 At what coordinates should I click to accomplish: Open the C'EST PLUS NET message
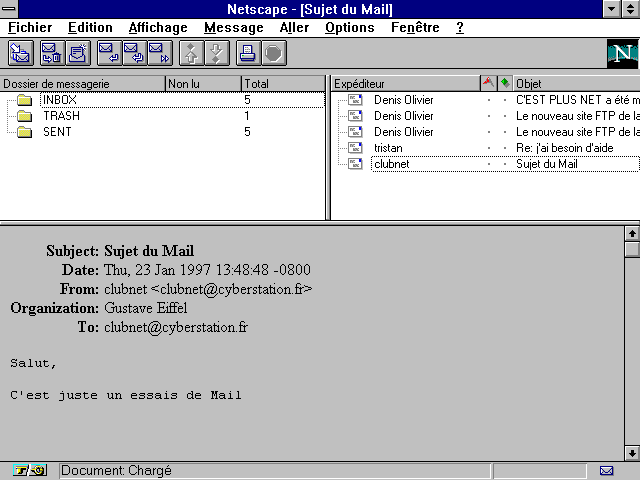click(x=486, y=100)
